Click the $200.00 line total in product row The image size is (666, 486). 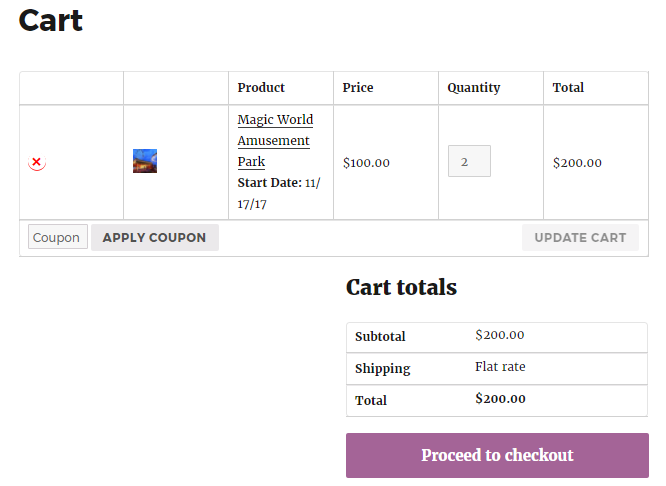pyautogui.click(x=577, y=163)
